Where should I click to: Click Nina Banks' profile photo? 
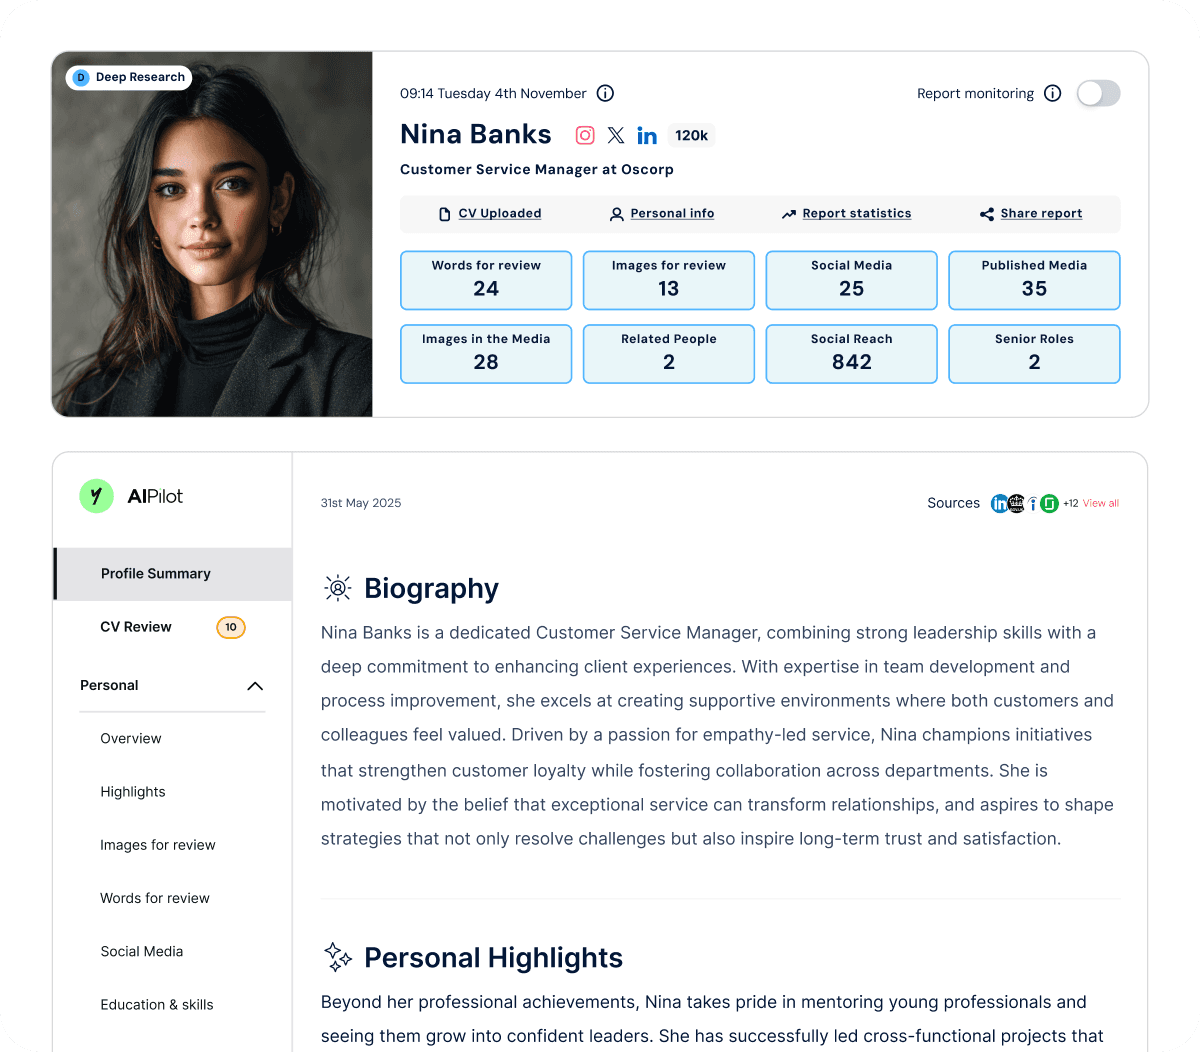[212, 235]
